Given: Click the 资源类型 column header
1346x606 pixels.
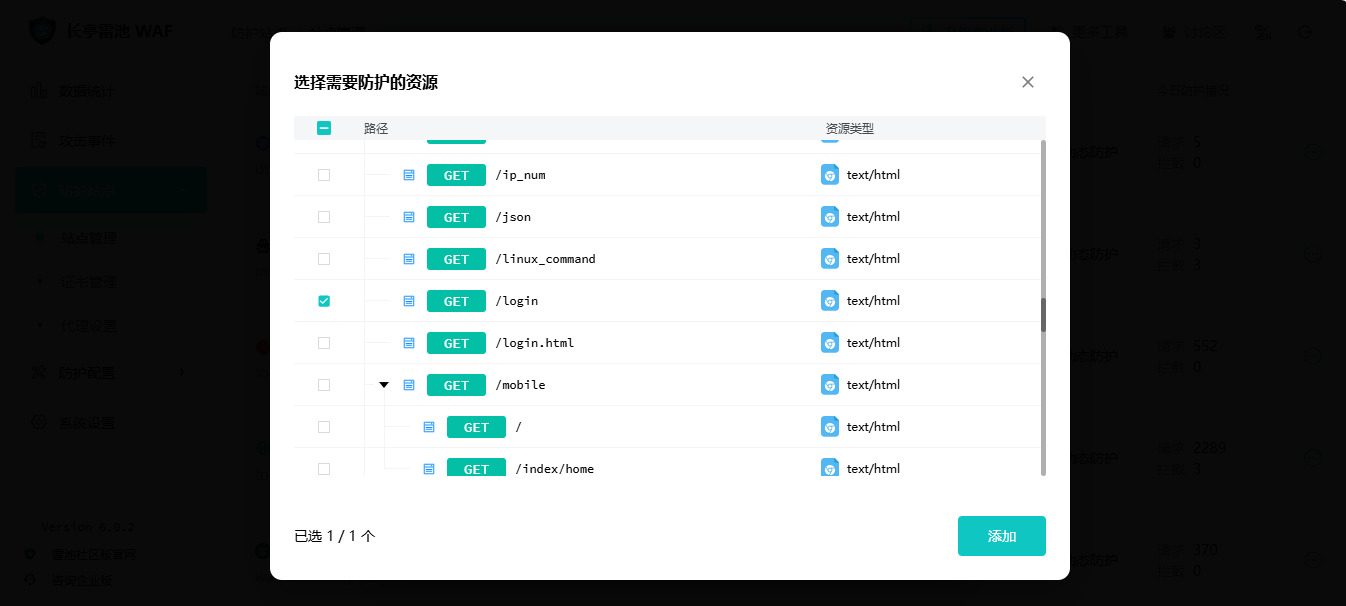Looking at the screenshot, I should [850, 129].
